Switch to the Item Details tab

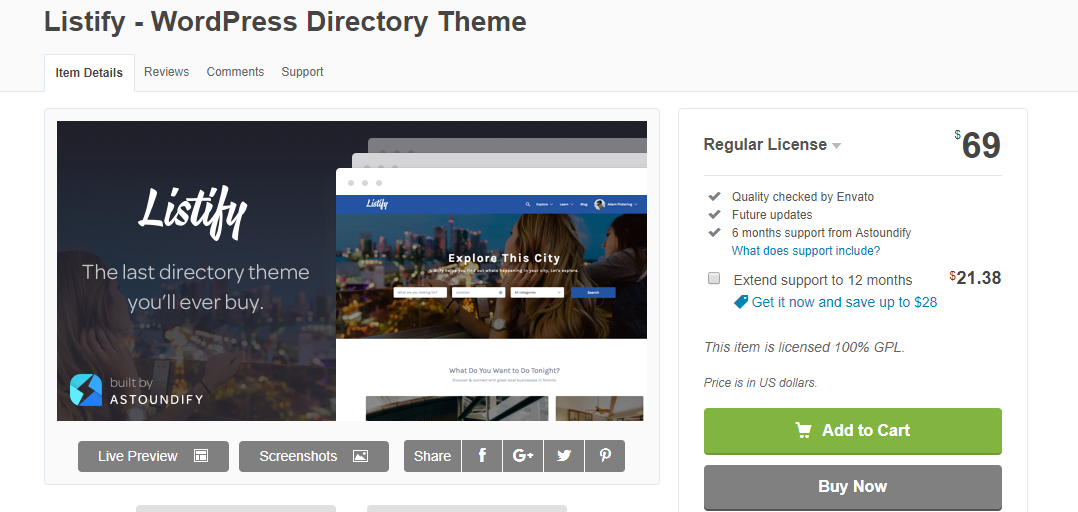click(89, 73)
